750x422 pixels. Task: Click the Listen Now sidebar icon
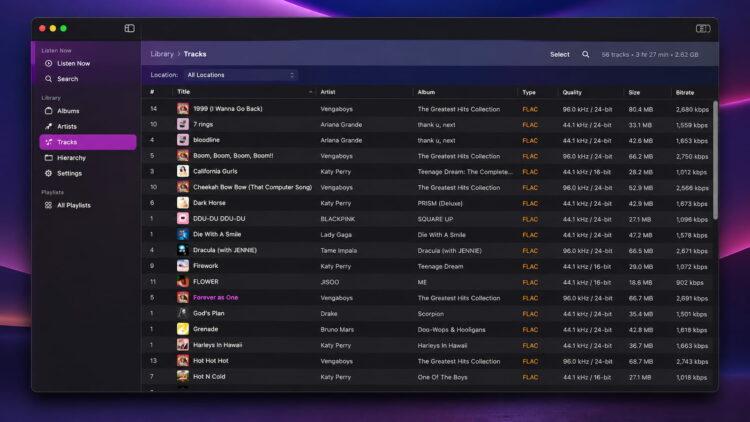(48, 63)
